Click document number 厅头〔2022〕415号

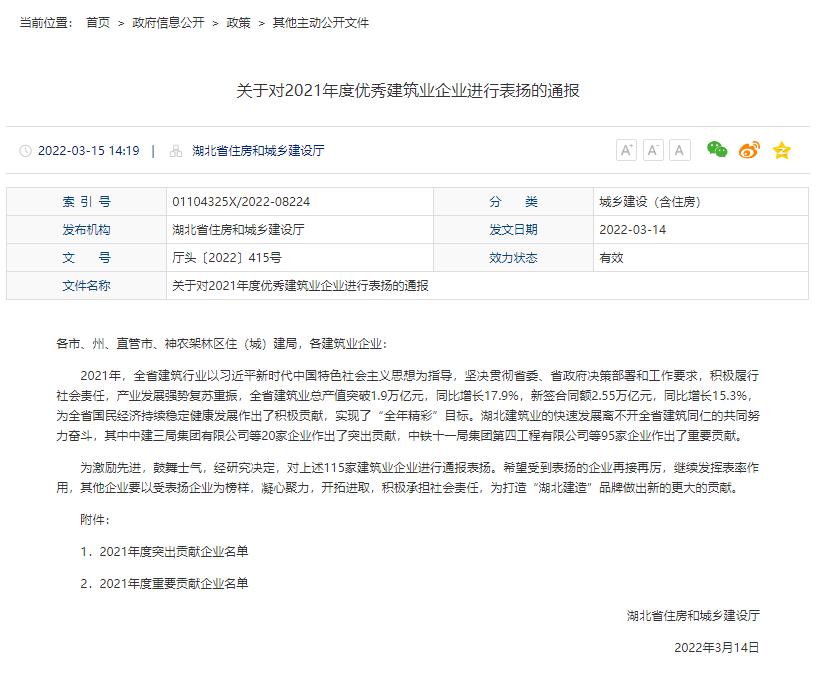point(226,257)
